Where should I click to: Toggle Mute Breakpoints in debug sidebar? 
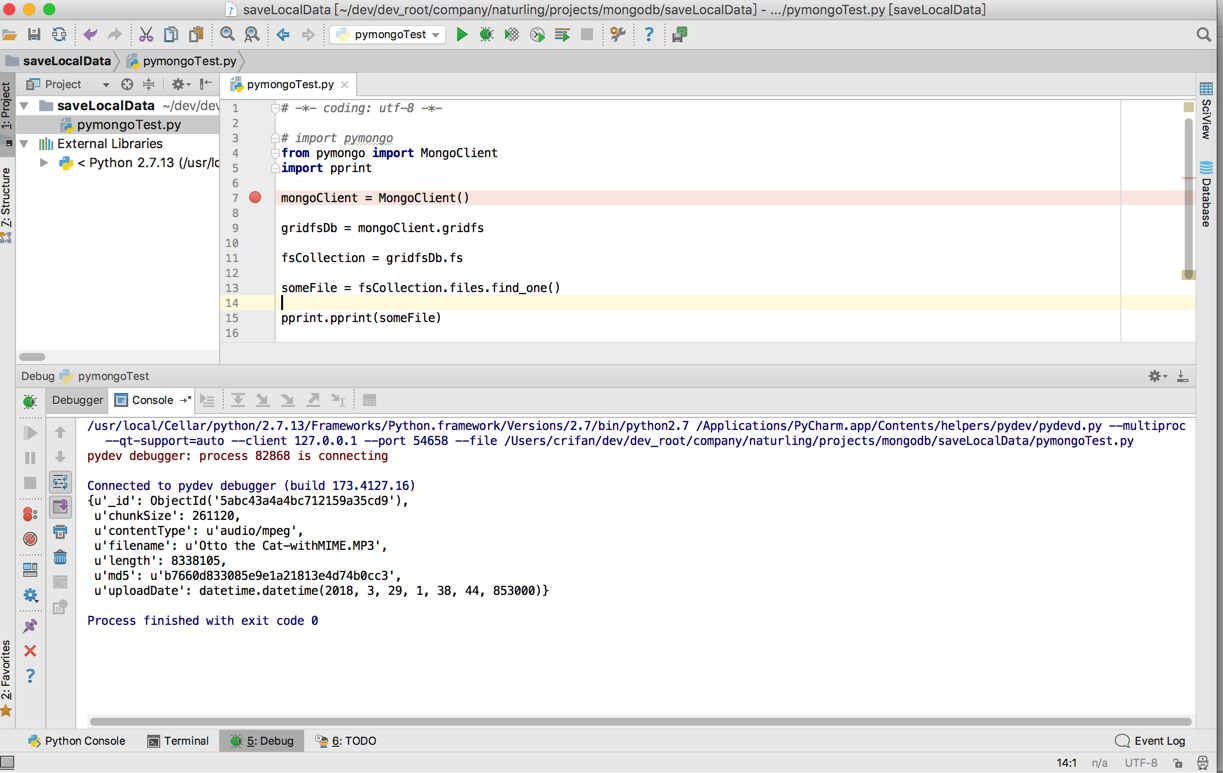point(30,539)
